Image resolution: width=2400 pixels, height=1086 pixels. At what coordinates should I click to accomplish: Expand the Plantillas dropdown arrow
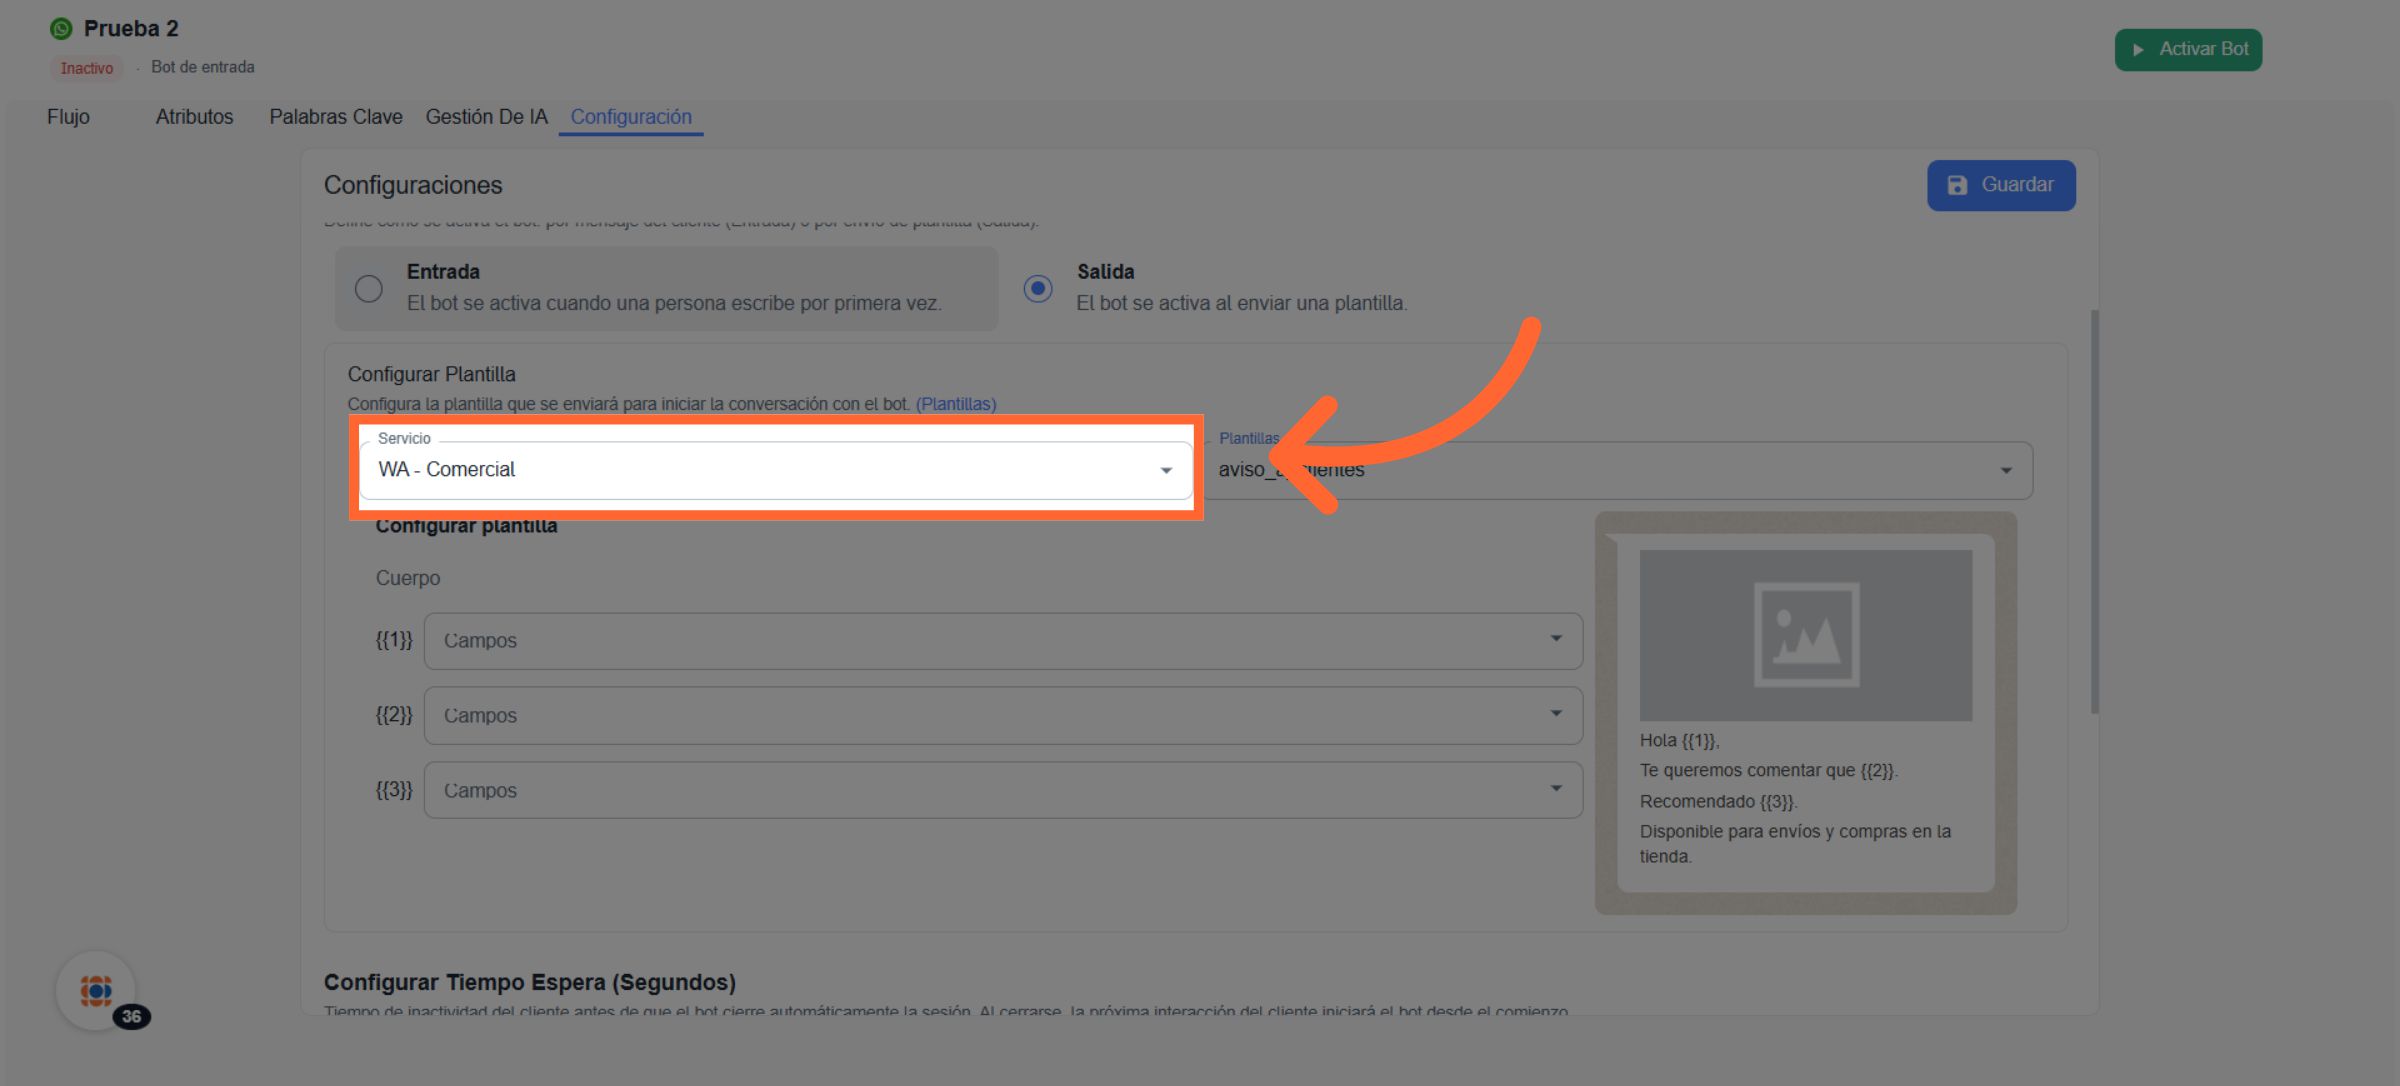coord(2005,471)
